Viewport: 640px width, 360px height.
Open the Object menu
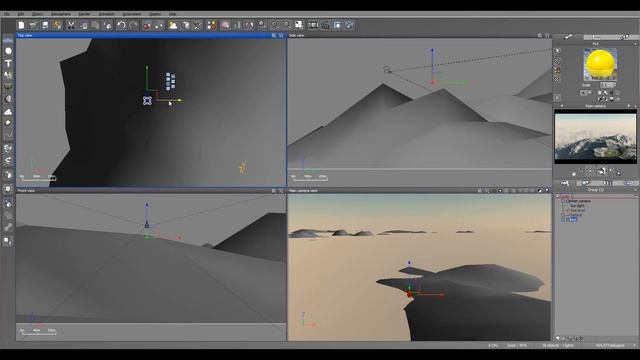click(x=37, y=14)
